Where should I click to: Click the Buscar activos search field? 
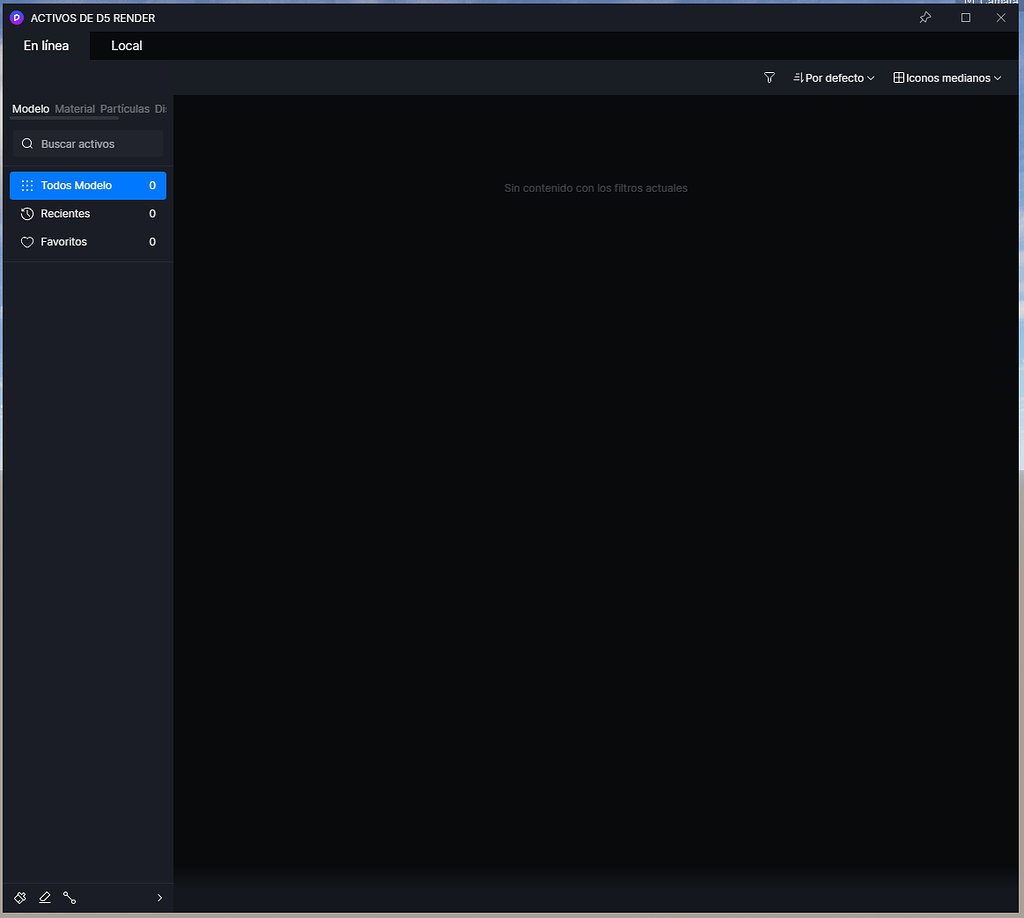[x=88, y=143]
